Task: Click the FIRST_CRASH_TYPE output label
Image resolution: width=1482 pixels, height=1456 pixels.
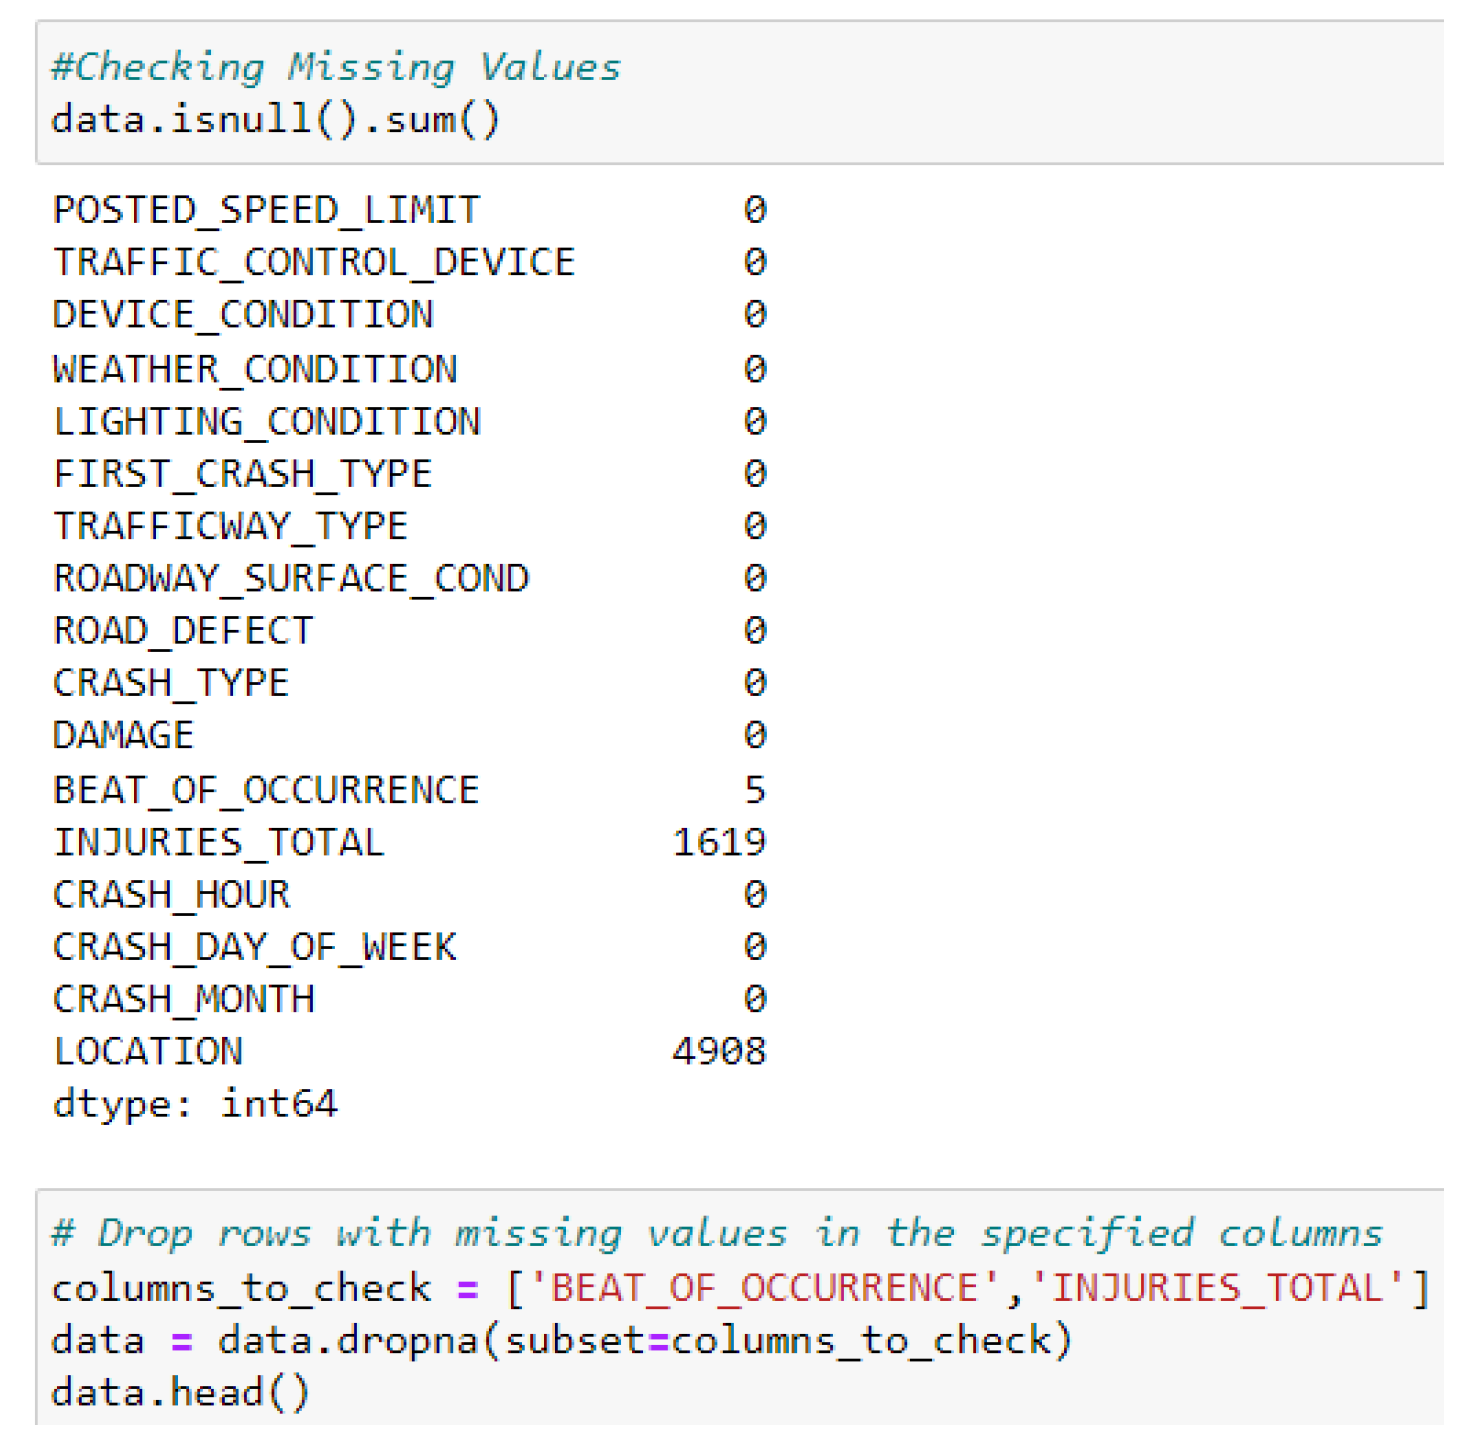Action: (x=243, y=474)
